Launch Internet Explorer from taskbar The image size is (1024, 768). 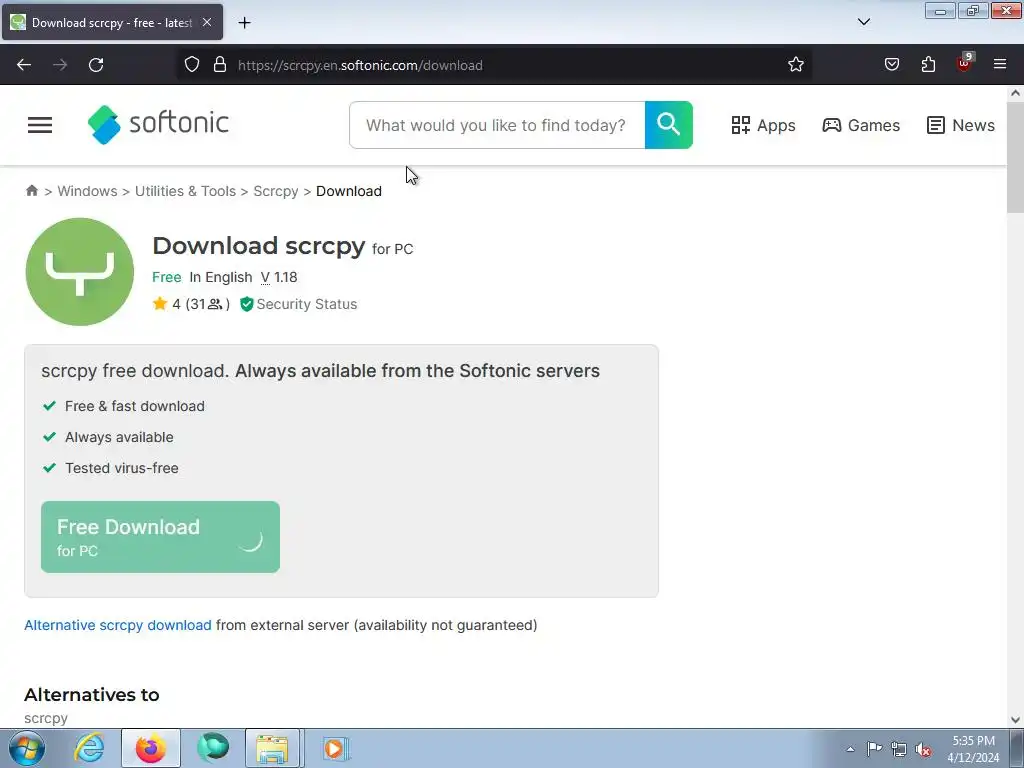tap(89, 748)
